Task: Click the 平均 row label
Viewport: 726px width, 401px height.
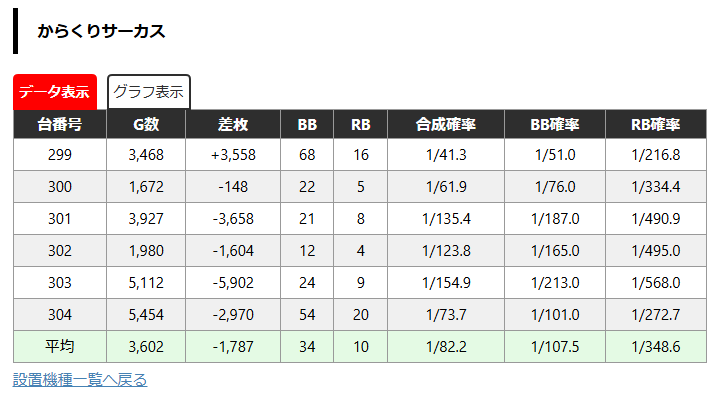Action: 60,346
